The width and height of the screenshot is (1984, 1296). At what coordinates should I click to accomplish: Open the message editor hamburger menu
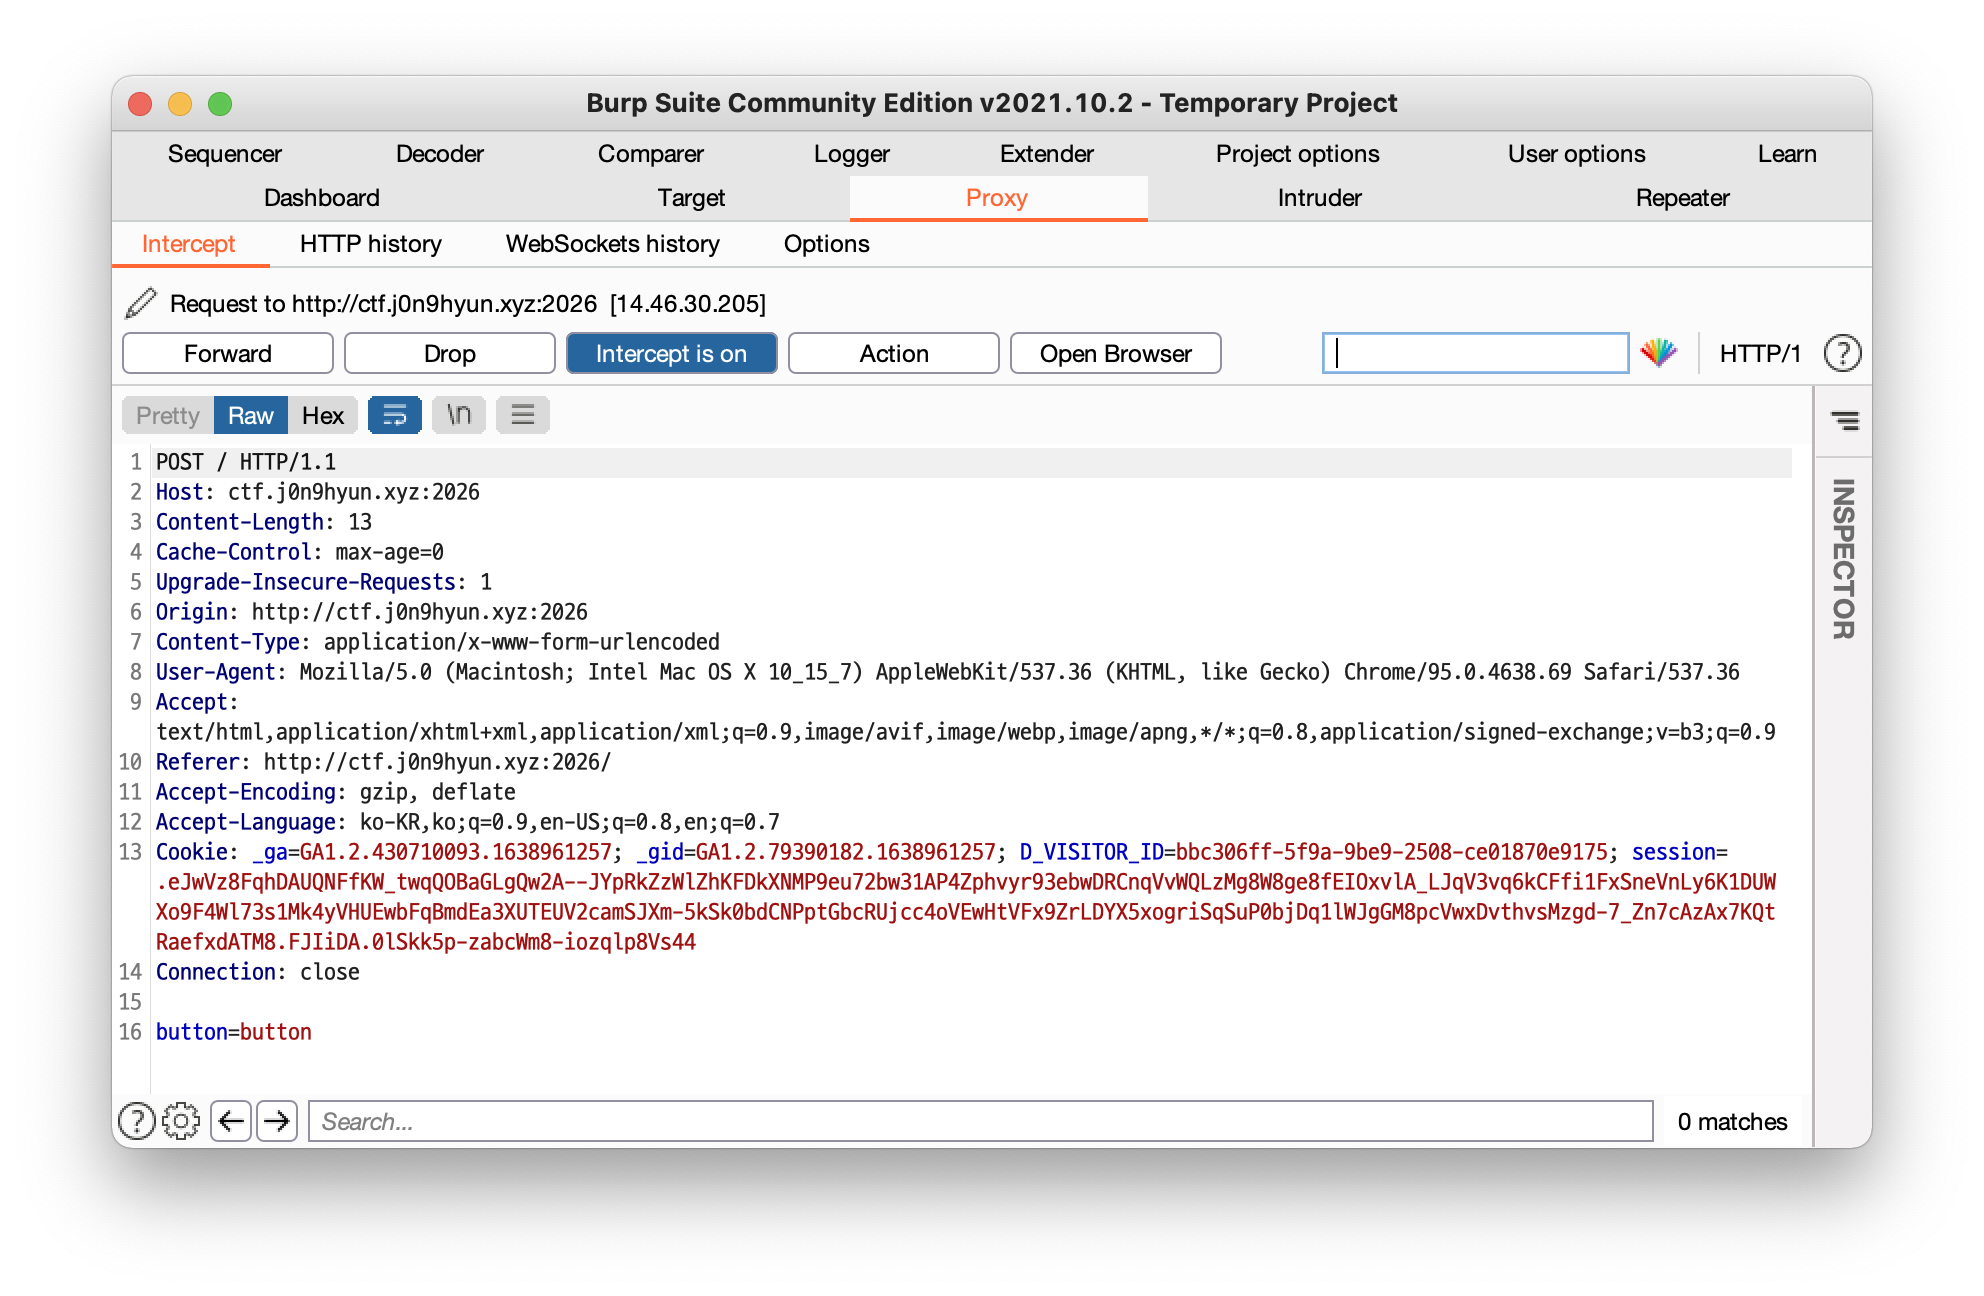(523, 415)
